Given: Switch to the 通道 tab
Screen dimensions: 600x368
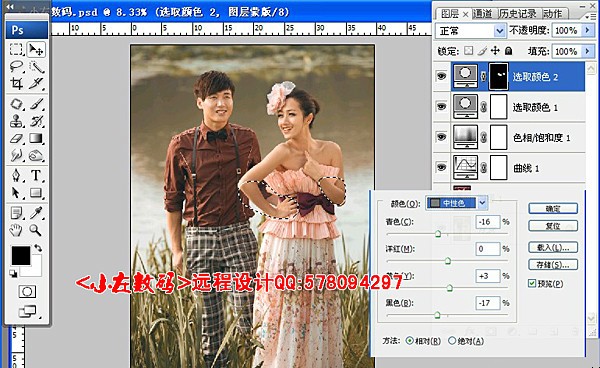Looking at the screenshot, I should pyautogui.click(x=483, y=14).
